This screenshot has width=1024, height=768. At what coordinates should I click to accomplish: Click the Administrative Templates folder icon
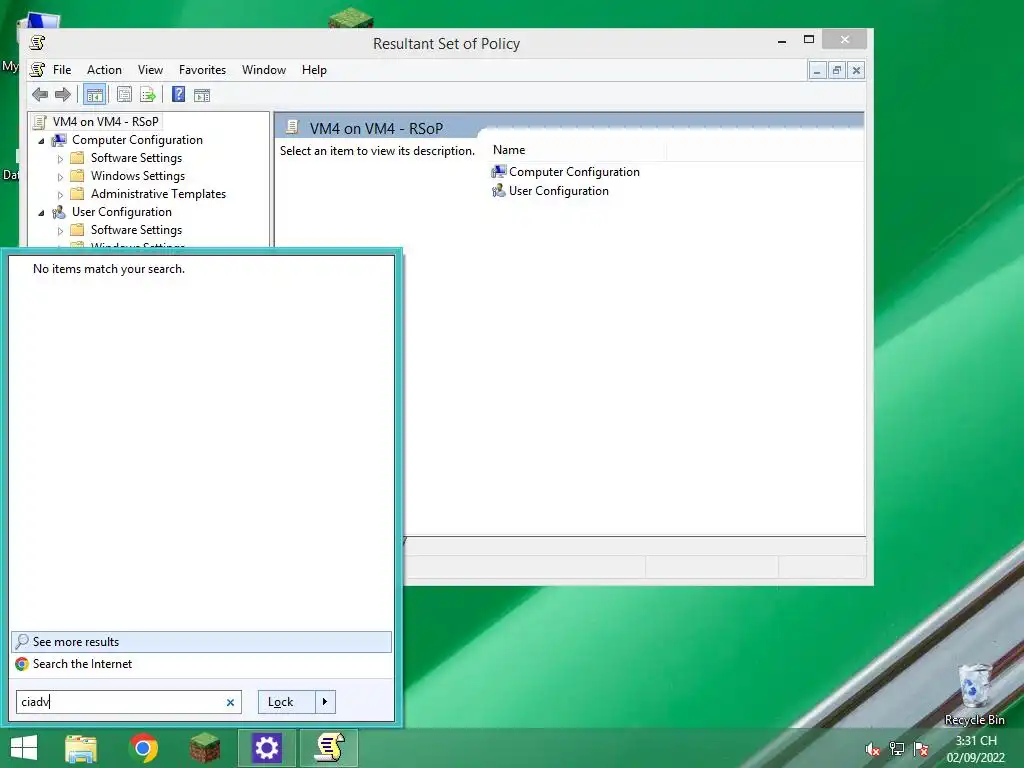click(77, 194)
